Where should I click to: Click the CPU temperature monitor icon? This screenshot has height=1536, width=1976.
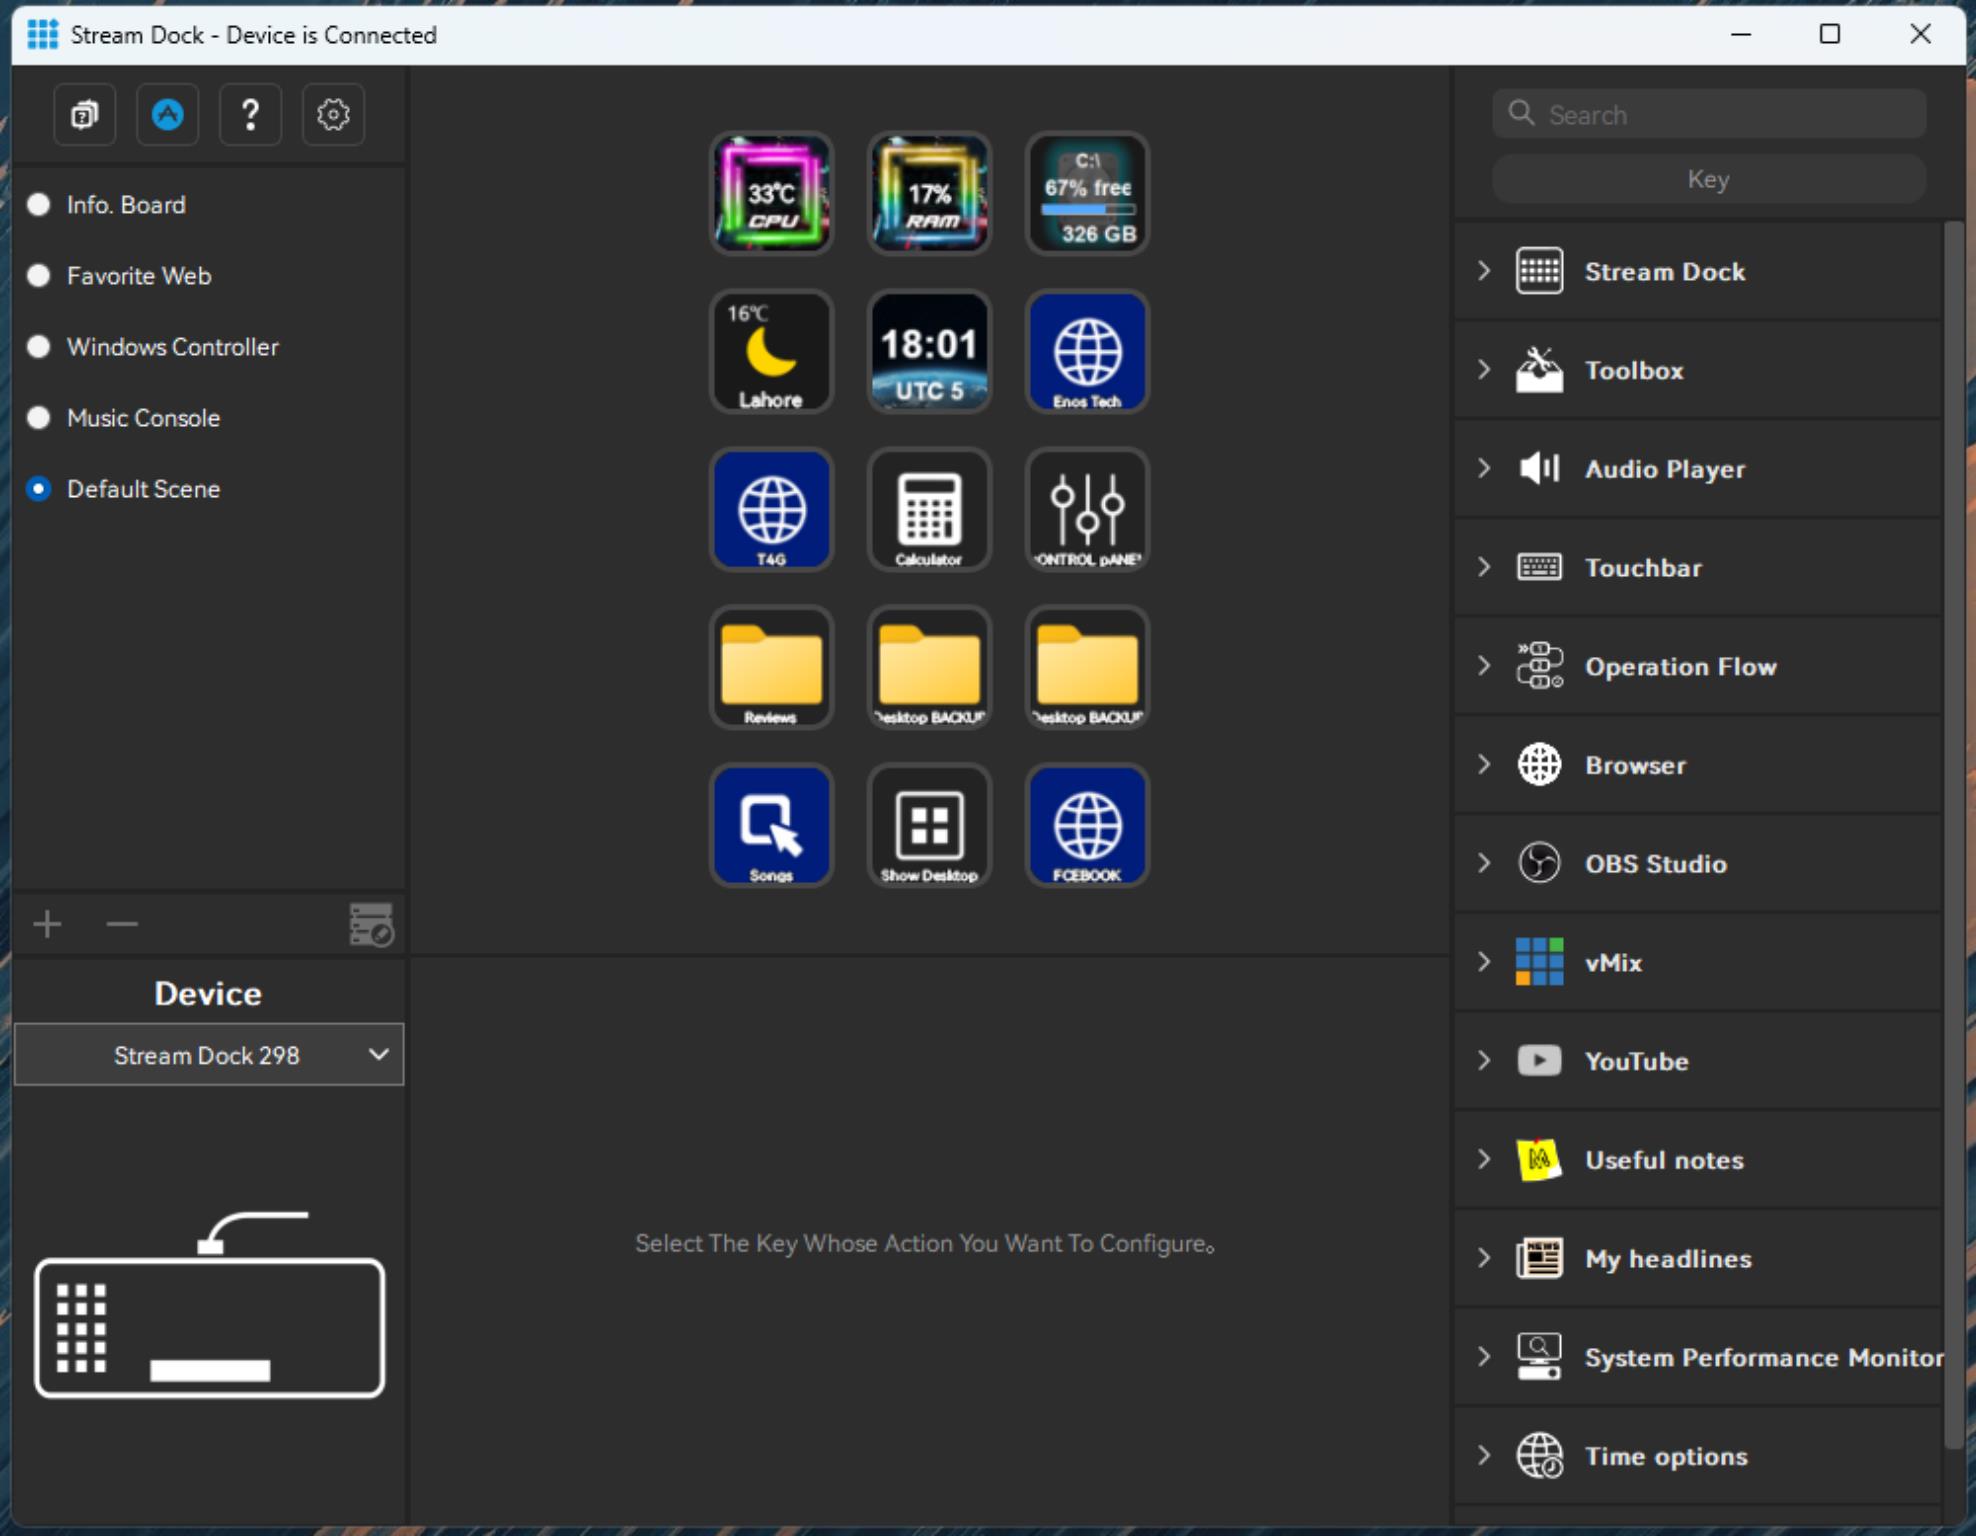coord(771,194)
